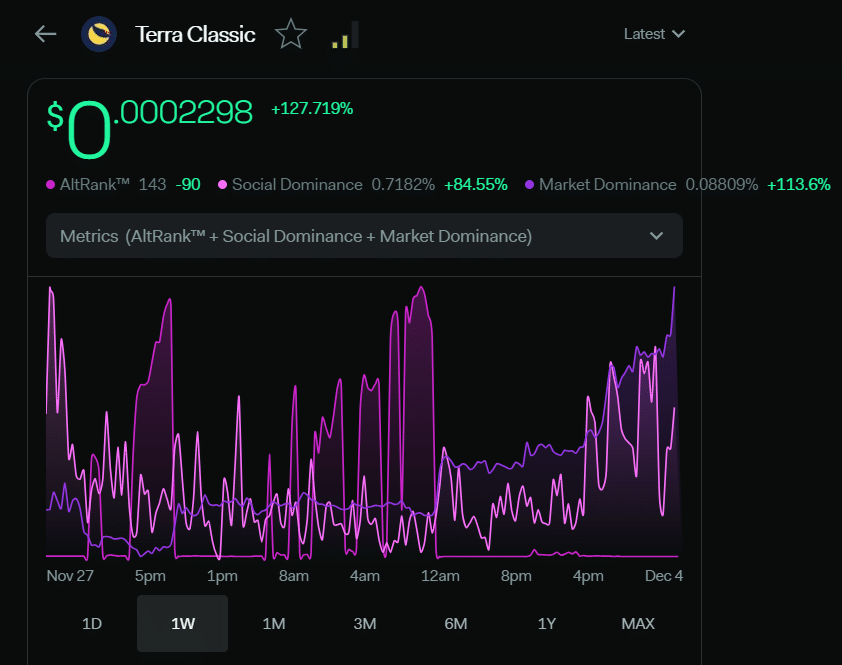This screenshot has width=842, height=665.
Task: Click the 5pm axis label
Action: coord(150,576)
